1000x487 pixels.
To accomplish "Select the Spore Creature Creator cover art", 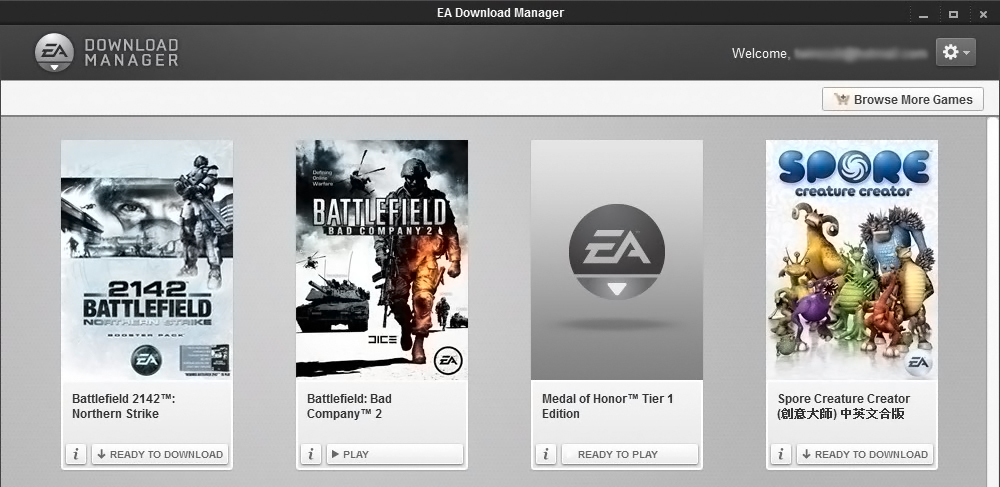I will tap(852, 259).
